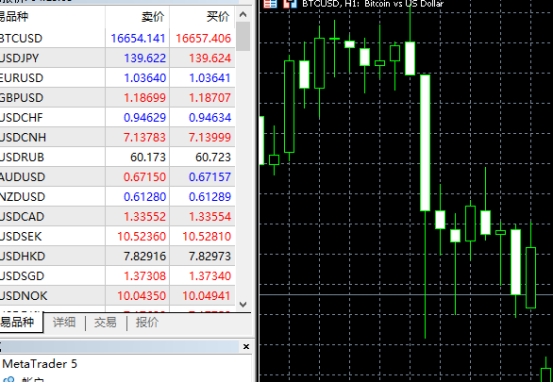
Task: Sort by the 品种 symbol column header
Action: [52, 16]
